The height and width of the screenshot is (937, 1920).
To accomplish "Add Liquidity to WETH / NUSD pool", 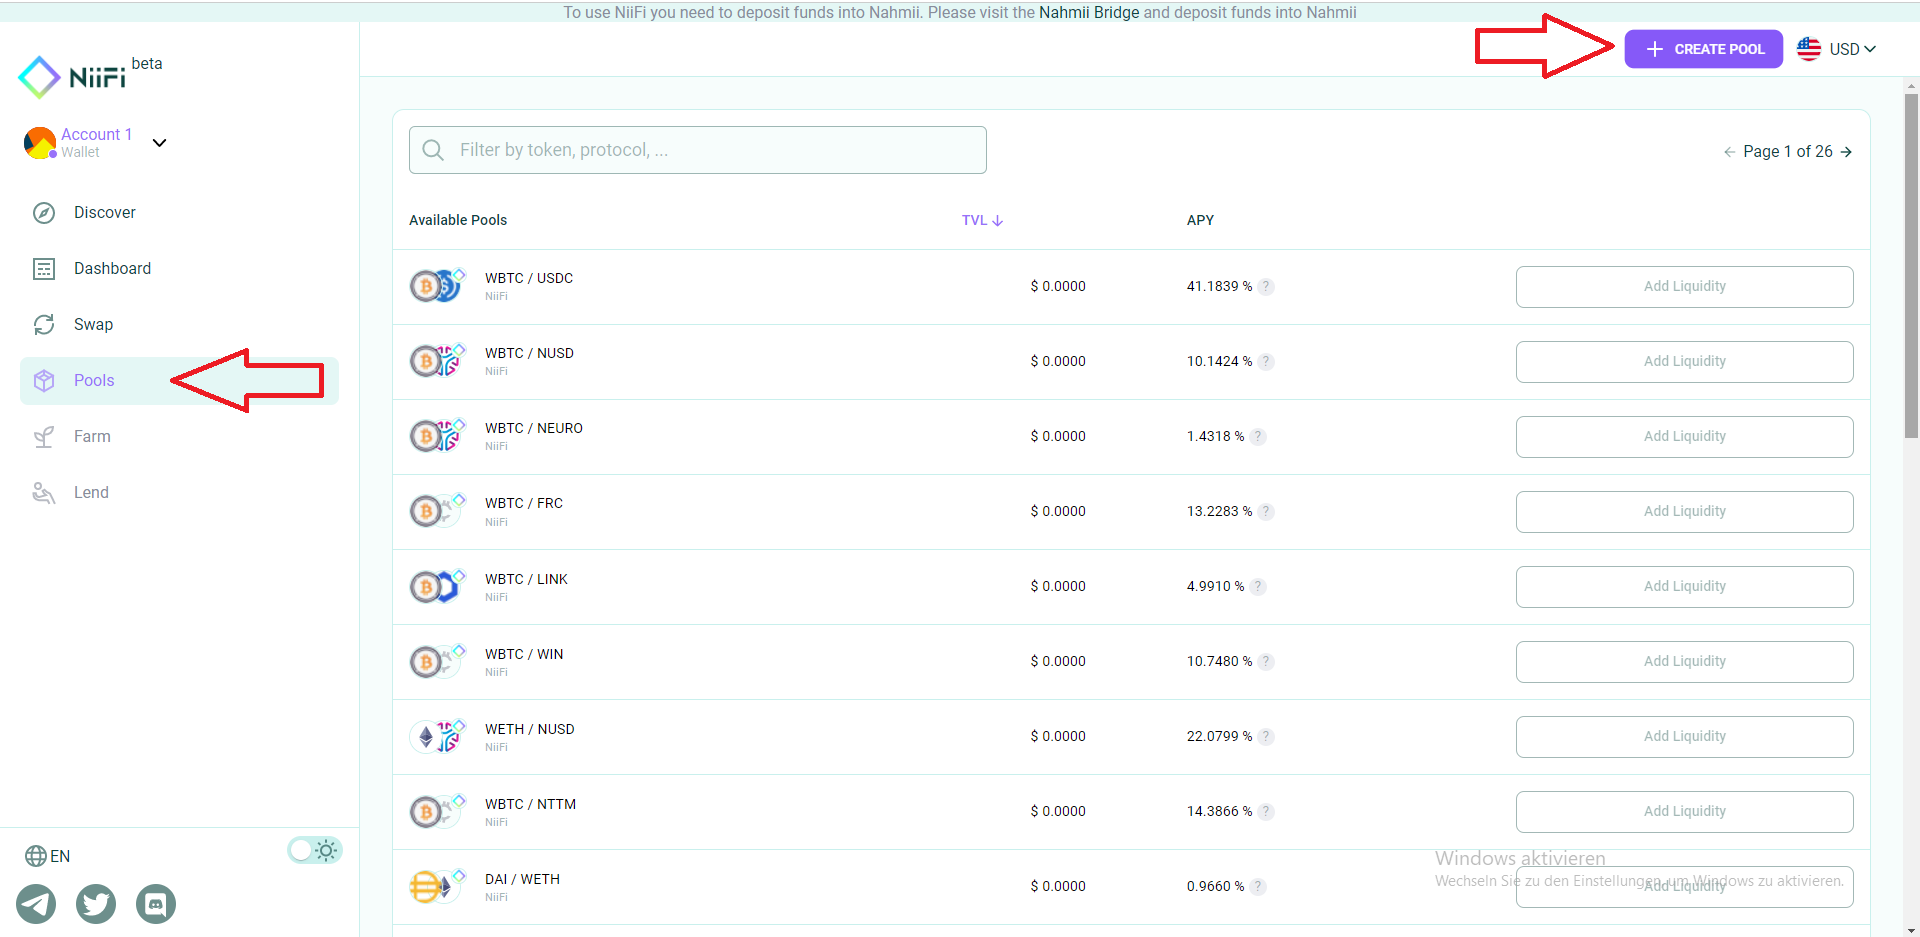I will tap(1684, 737).
